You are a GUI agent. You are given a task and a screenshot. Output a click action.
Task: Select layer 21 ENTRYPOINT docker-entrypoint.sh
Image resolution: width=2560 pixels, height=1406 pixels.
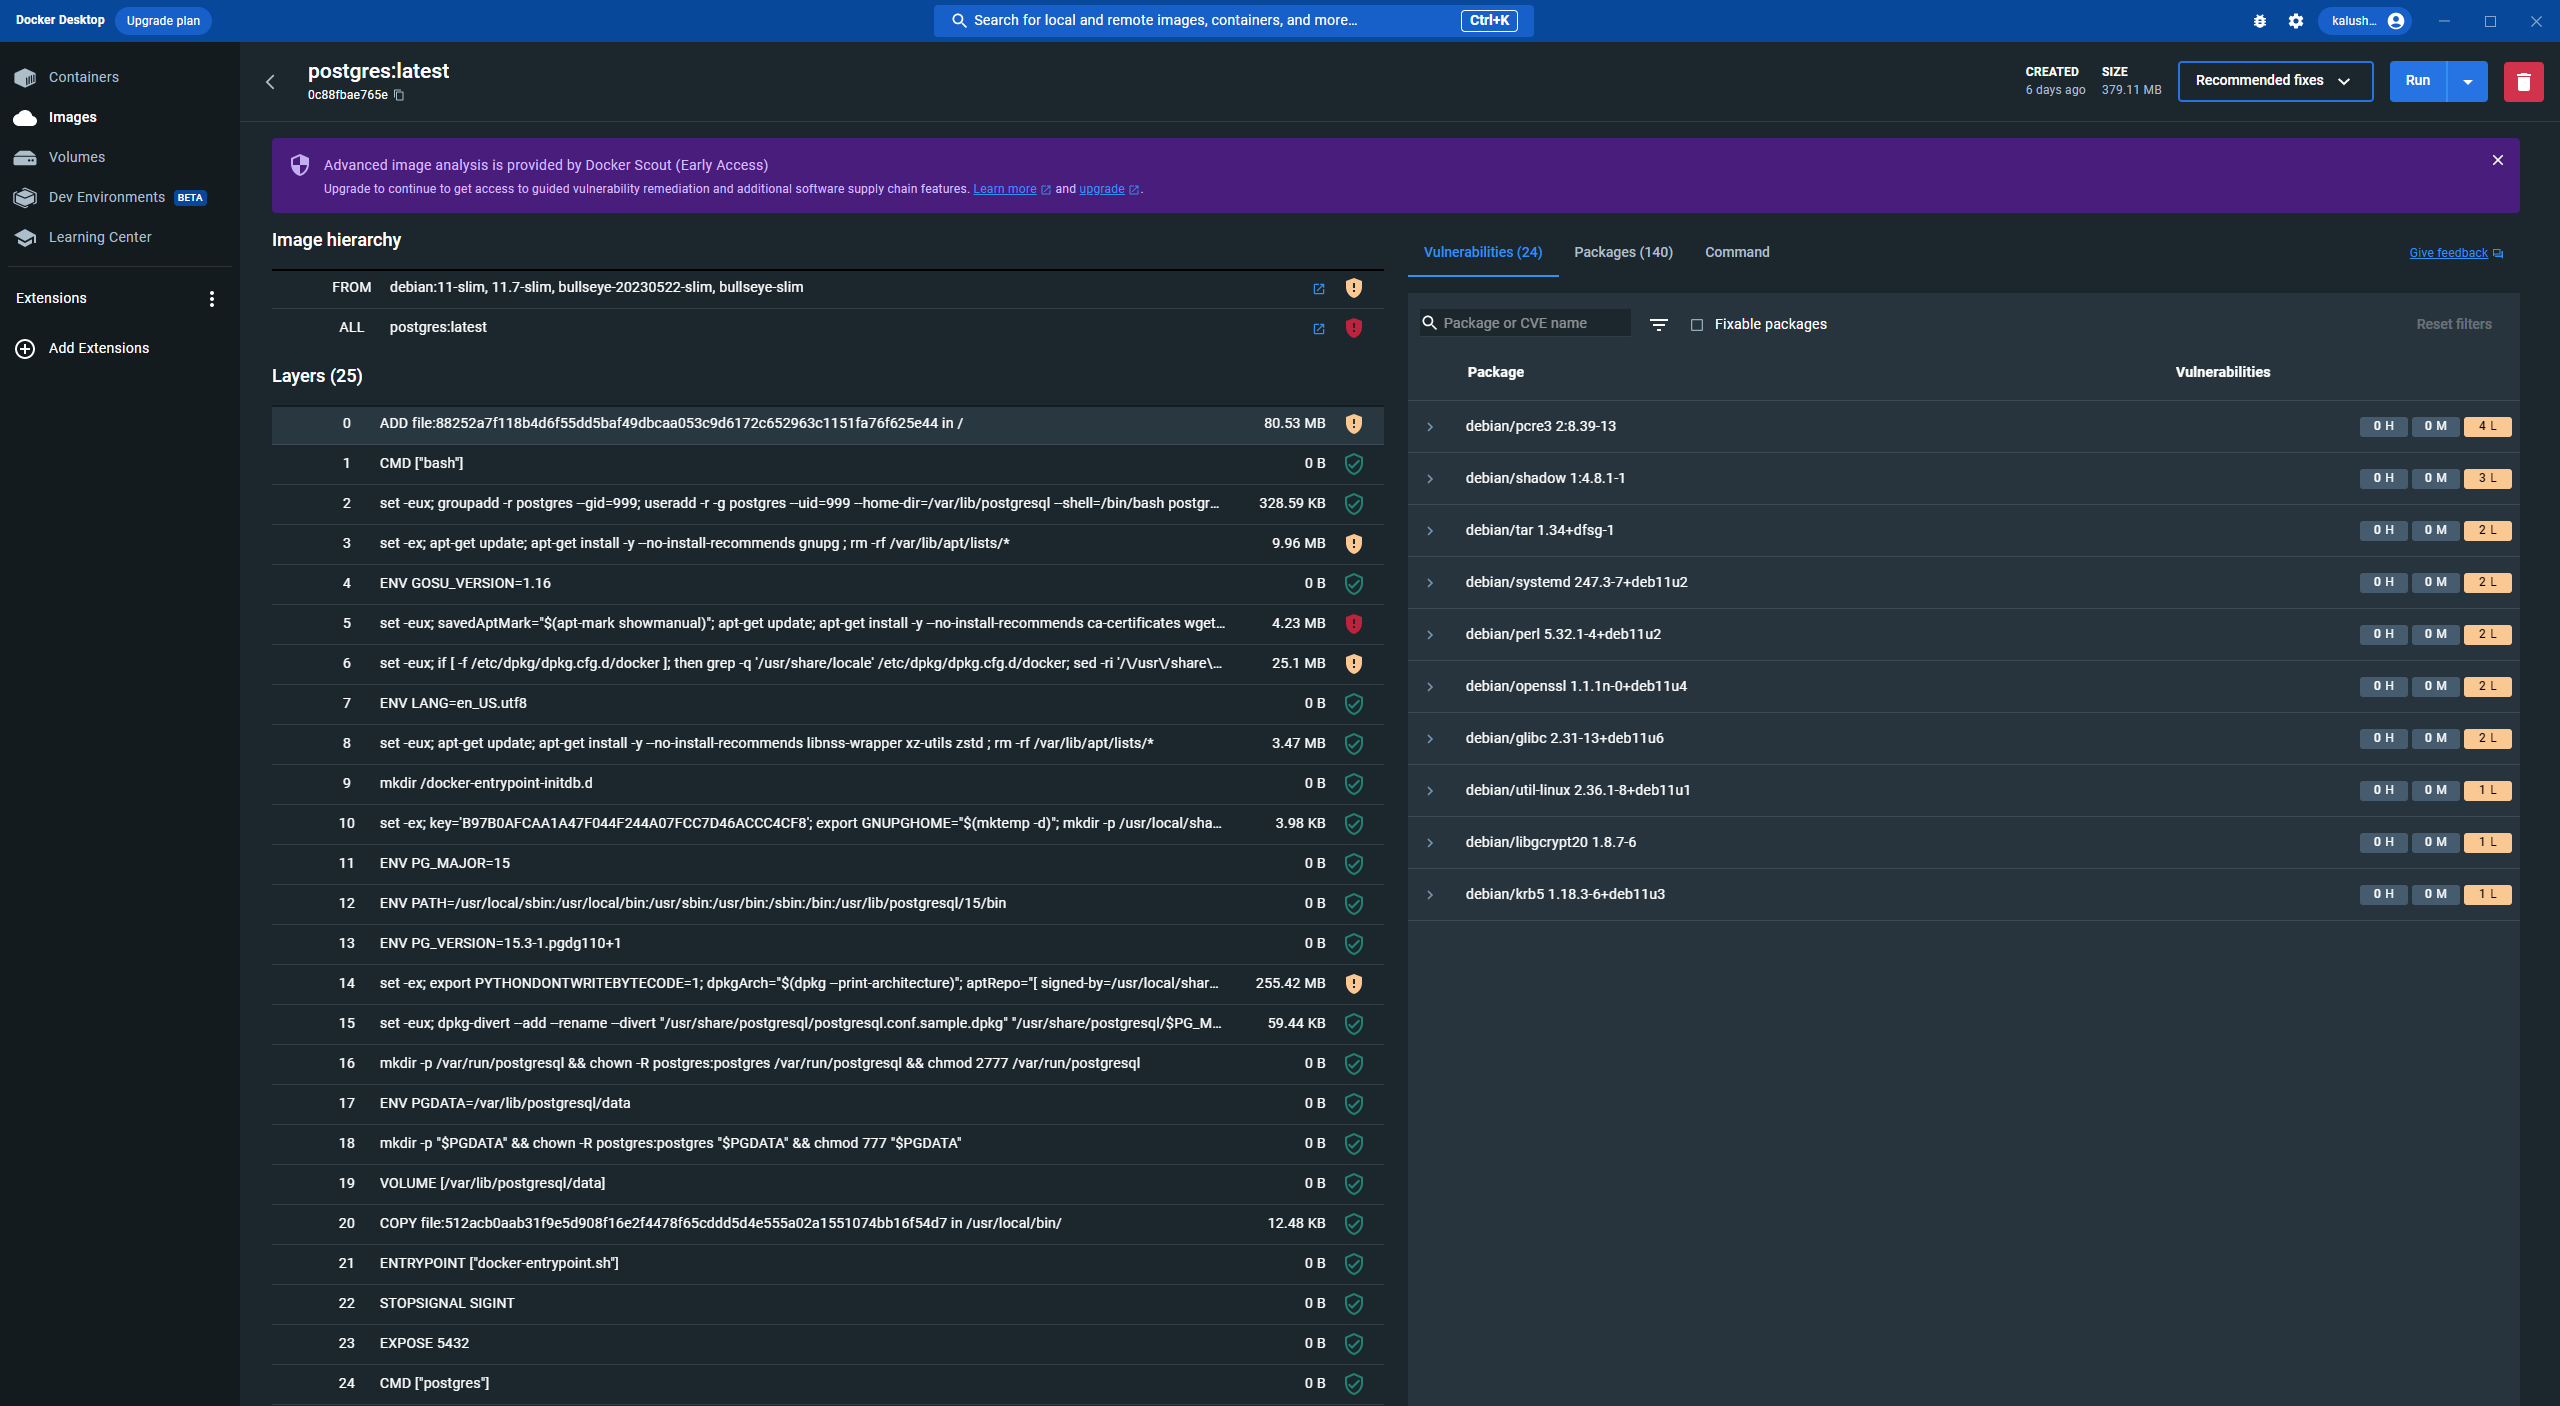pyautogui.click(x=828, y=1264)
